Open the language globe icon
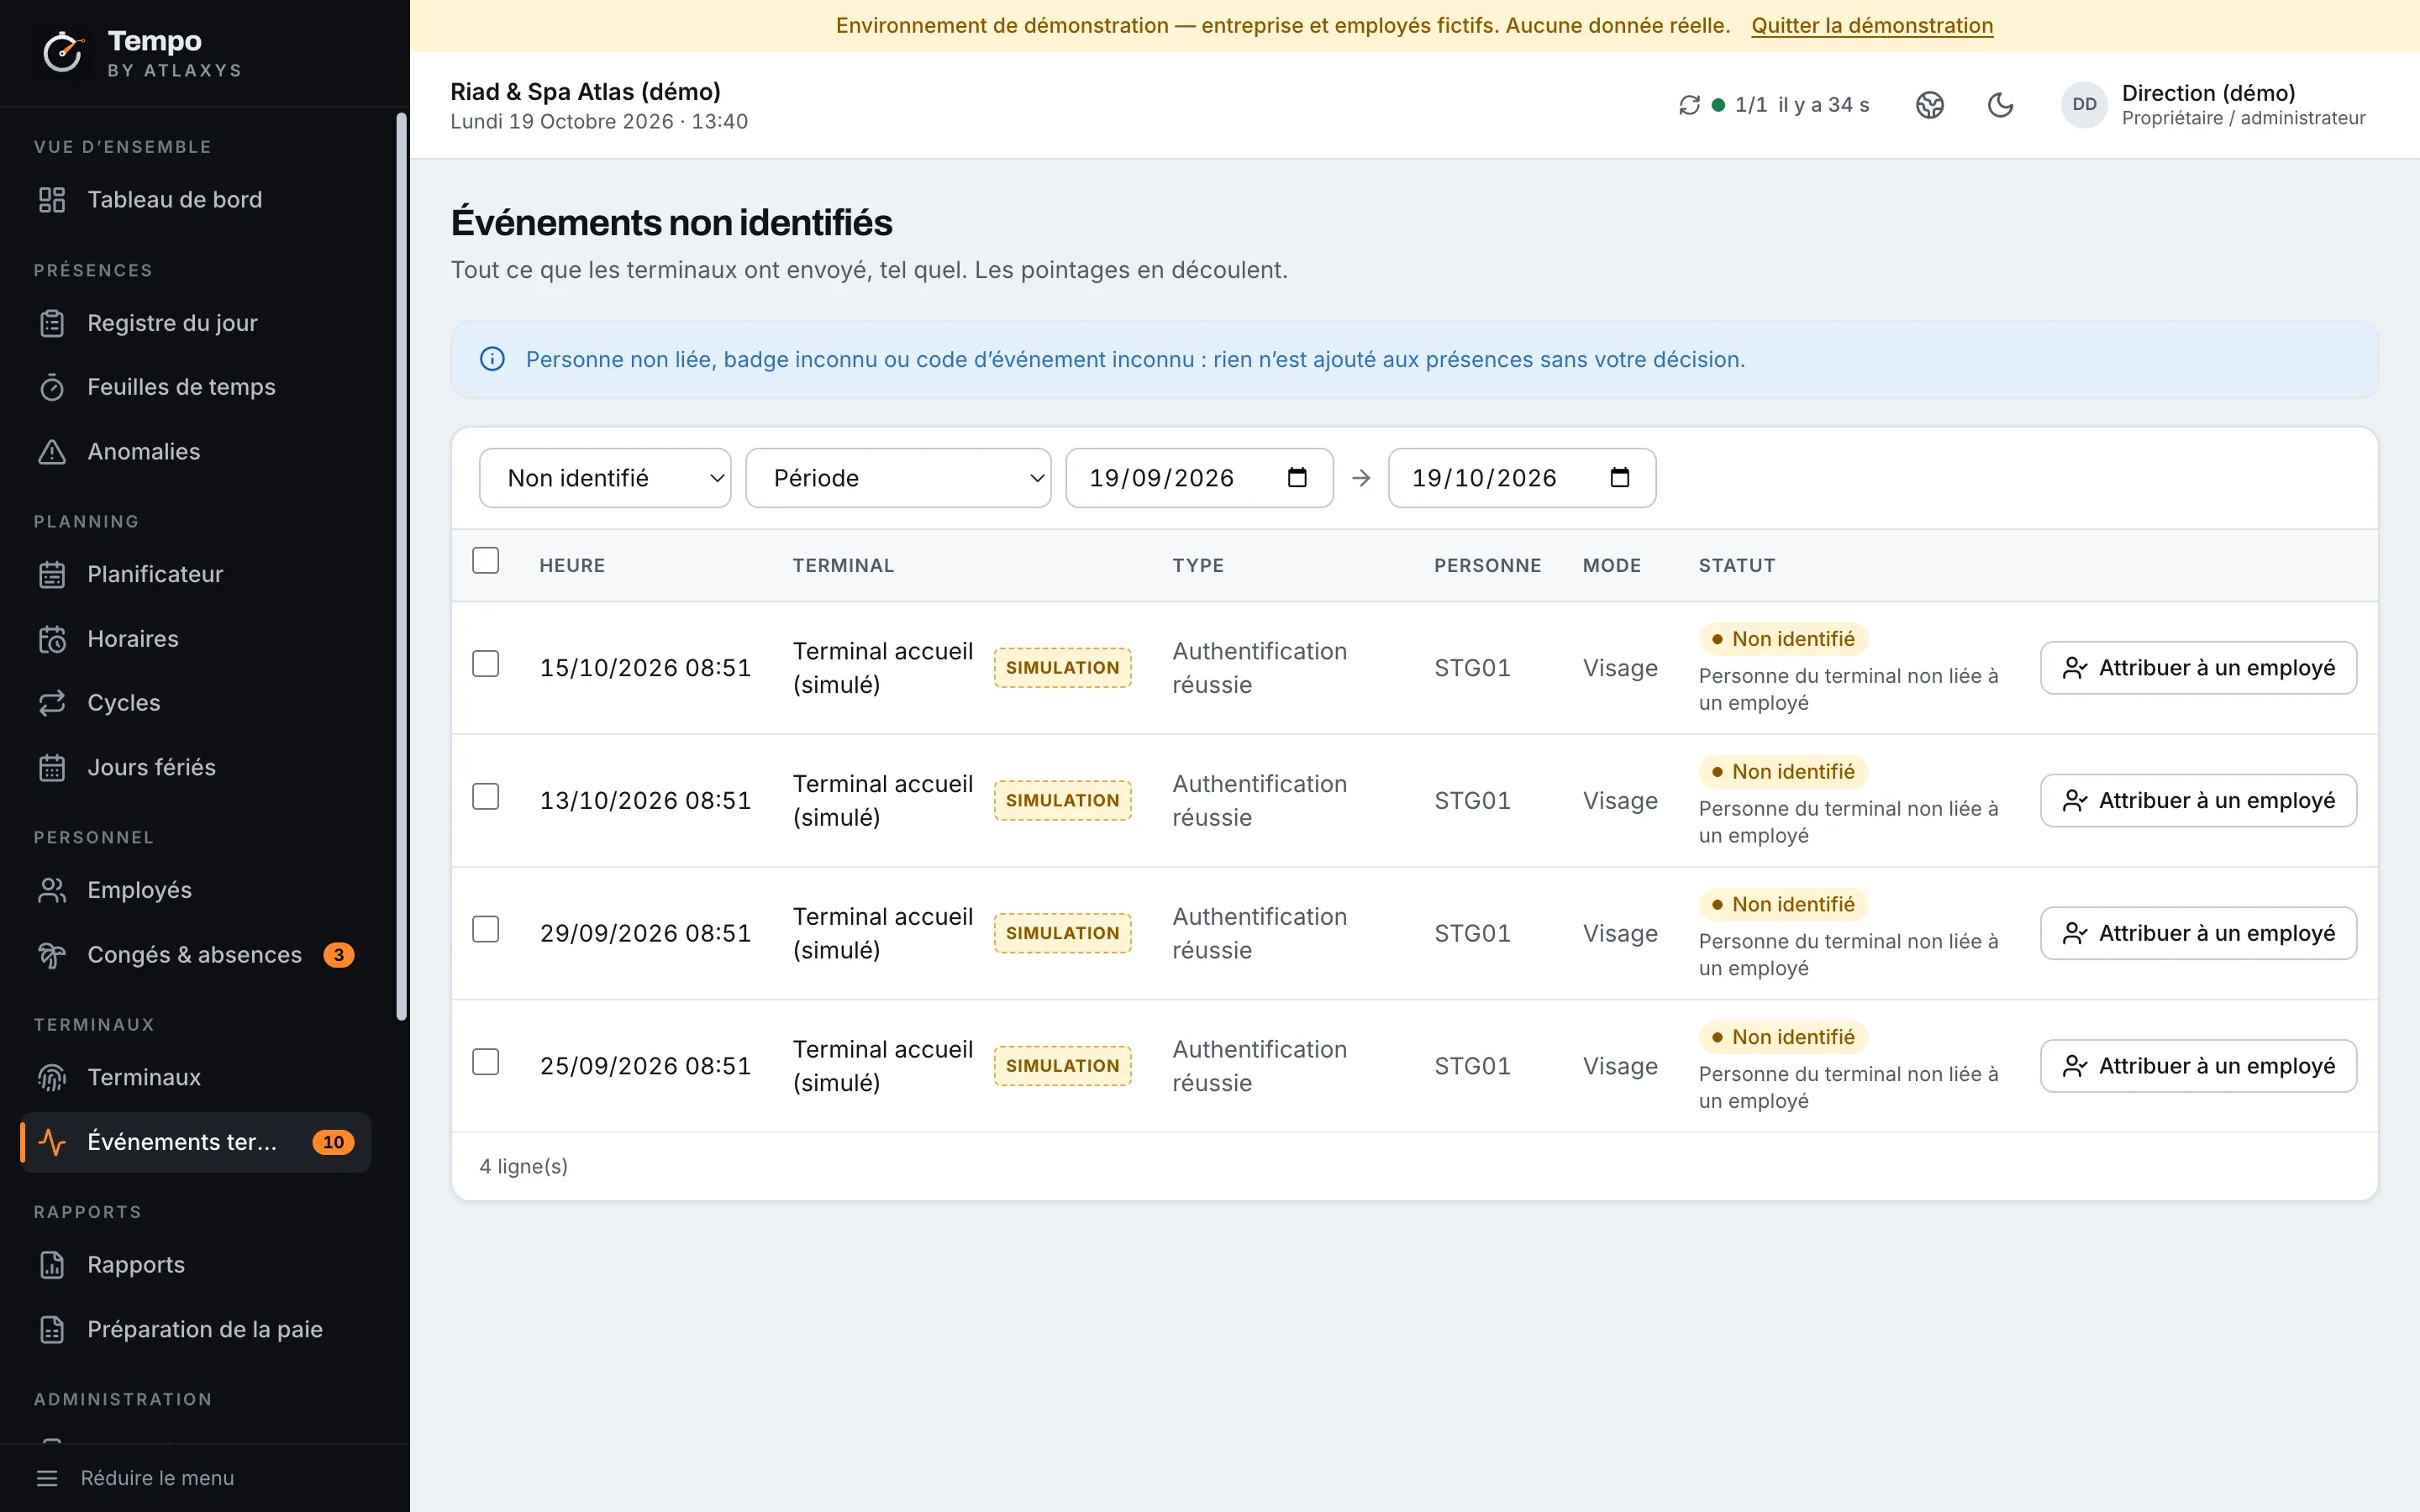Screen dimensions: 2420x1512 click(1929, 105)
